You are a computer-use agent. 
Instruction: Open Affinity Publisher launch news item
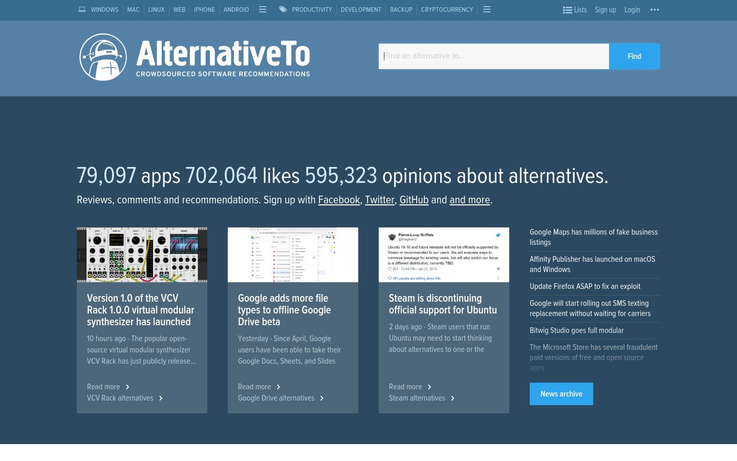[592, 264]
